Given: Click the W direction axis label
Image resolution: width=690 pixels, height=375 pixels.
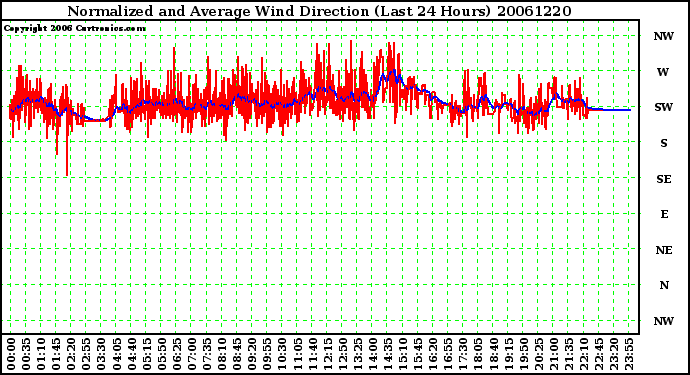Looking at the screenshot, I should click(663, 72).
